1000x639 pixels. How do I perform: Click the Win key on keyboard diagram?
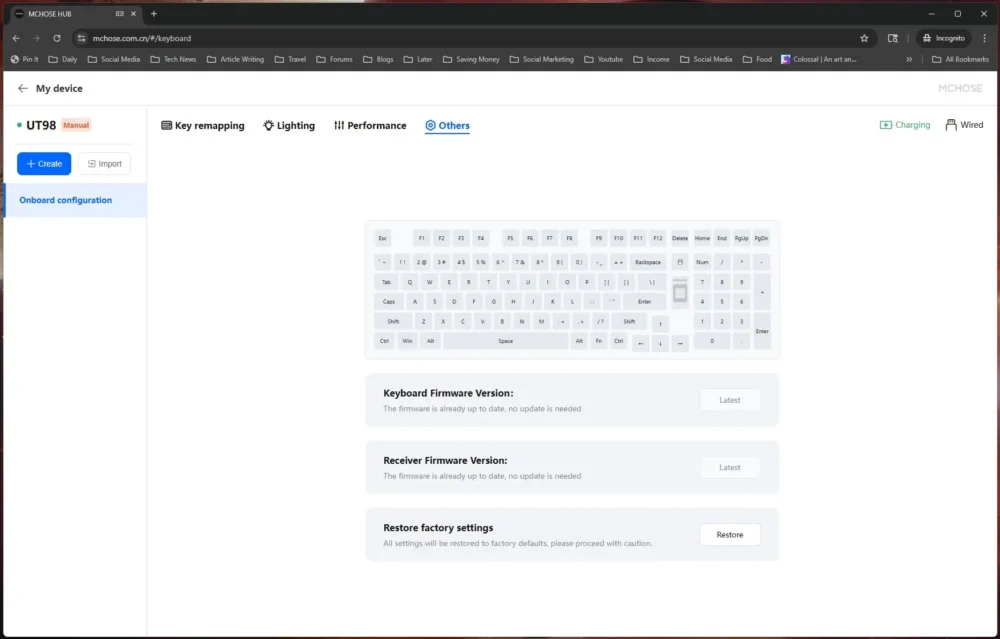click(407, 341)
